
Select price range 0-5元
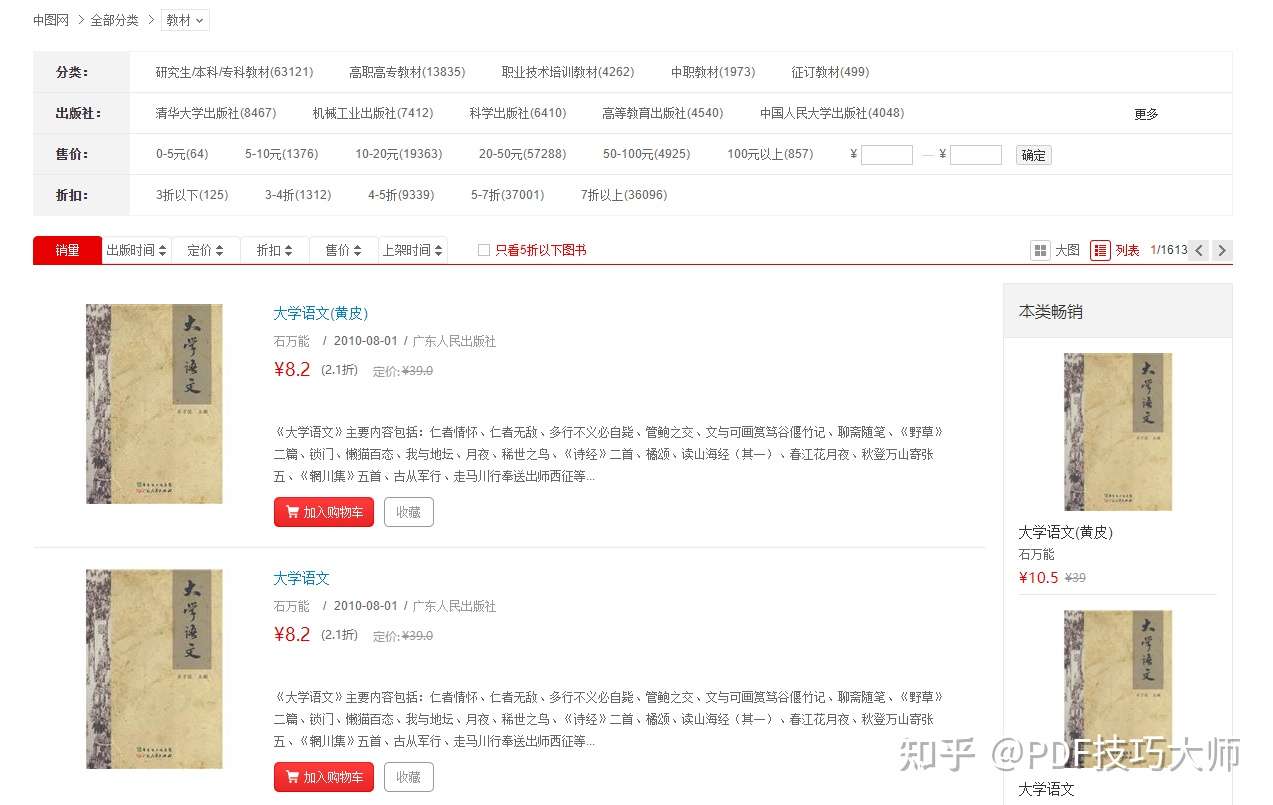tap(182, 154)
